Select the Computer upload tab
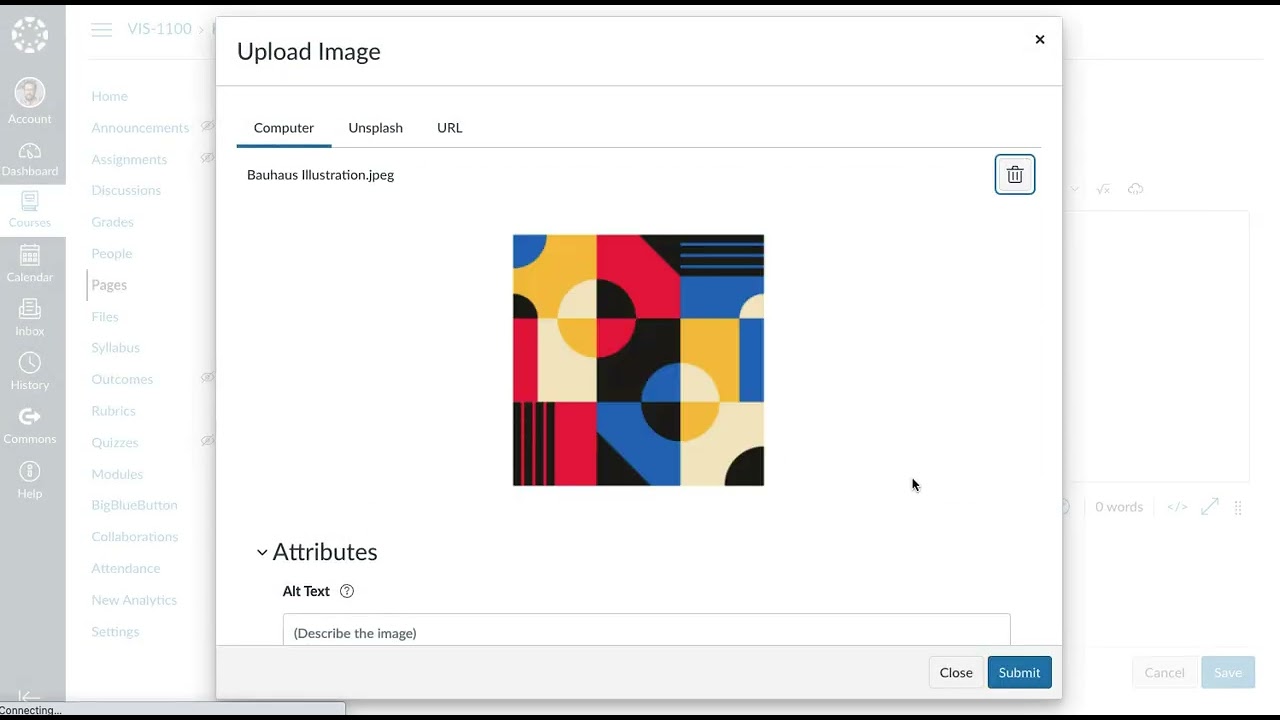The height and width of the screenshot is (720, 1280). click(x=284, y=128)
